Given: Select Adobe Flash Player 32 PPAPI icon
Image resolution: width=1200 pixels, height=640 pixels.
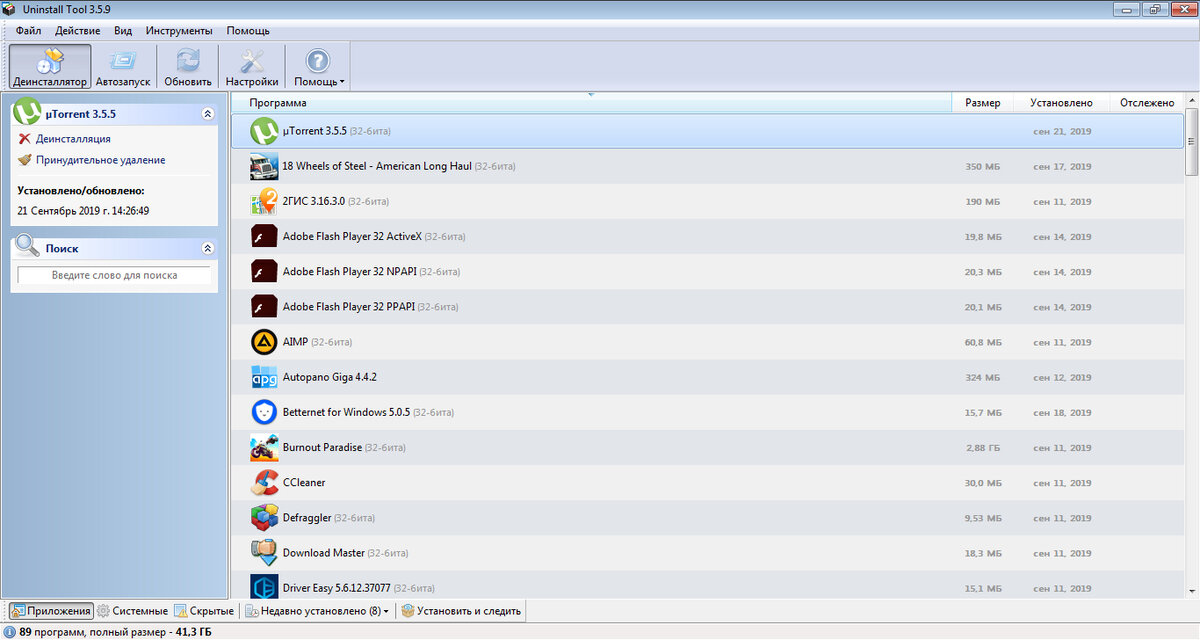Looking at the screenshot, I should point(264,307).
